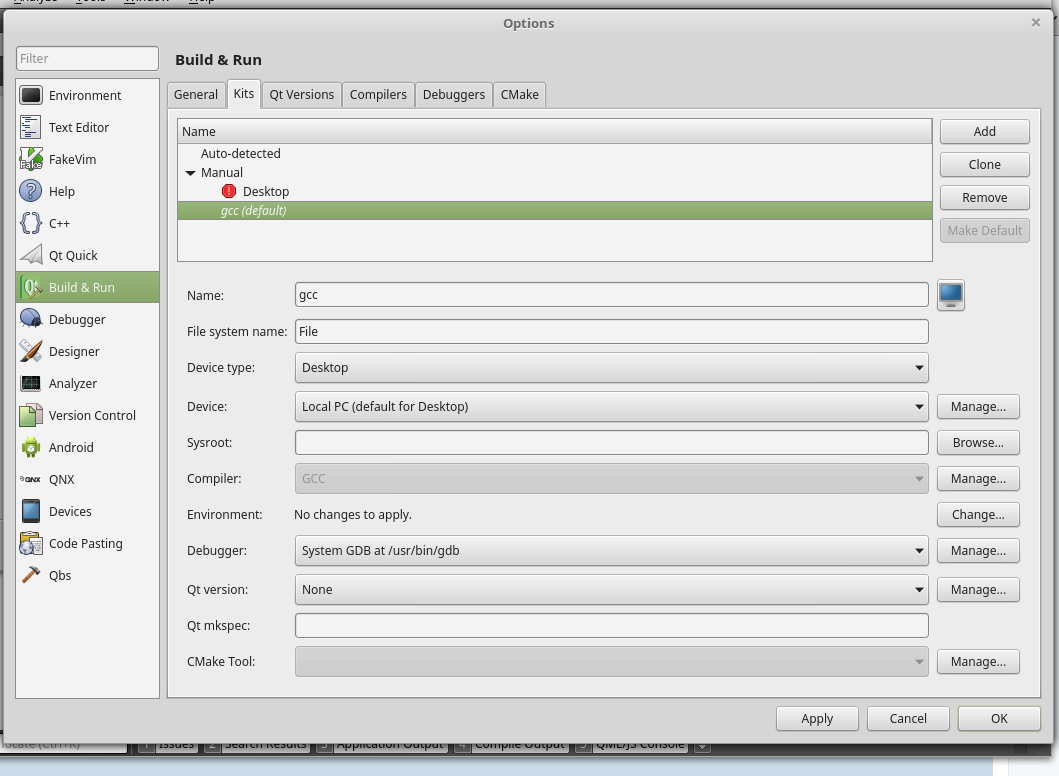The image size is (1059, 776).
Task: Select the Android settings category
Action: click(71, 448)
